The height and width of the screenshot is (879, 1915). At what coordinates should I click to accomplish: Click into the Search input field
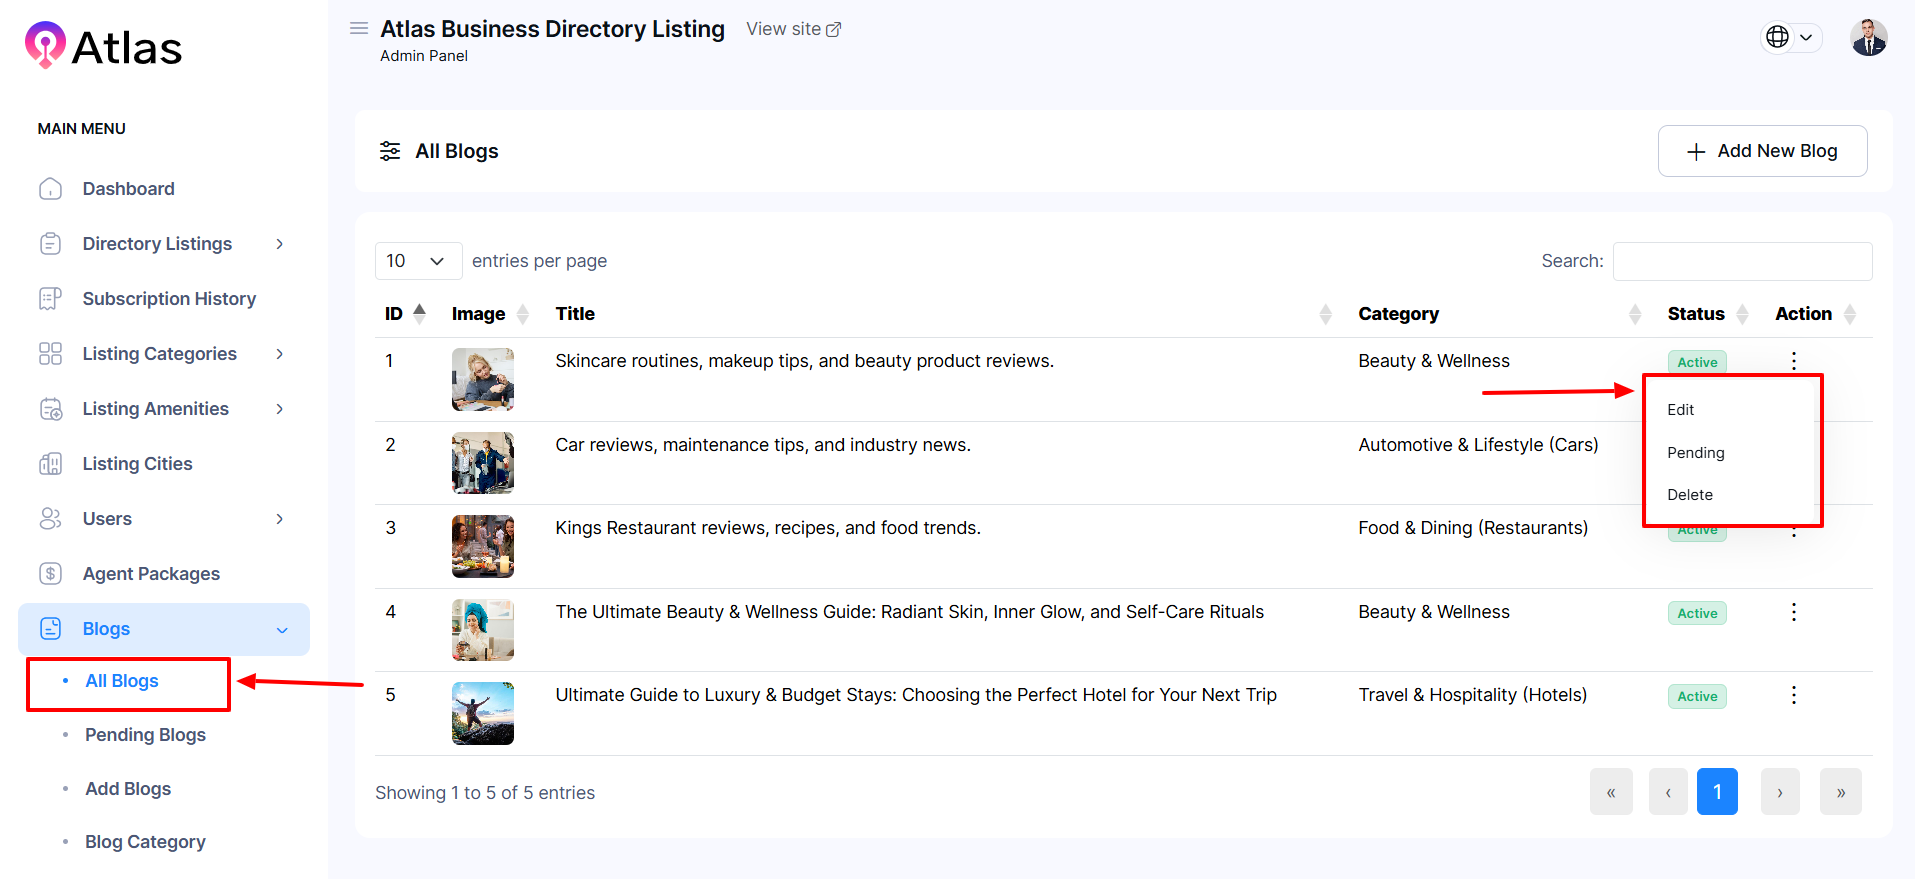point(1741,261)
